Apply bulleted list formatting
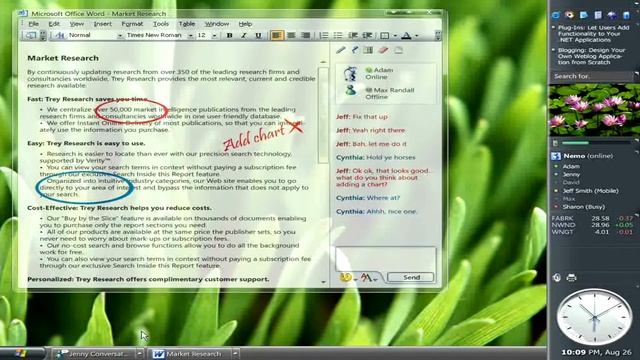The width and height of the screenshot is (640, 360). point(338,36)
